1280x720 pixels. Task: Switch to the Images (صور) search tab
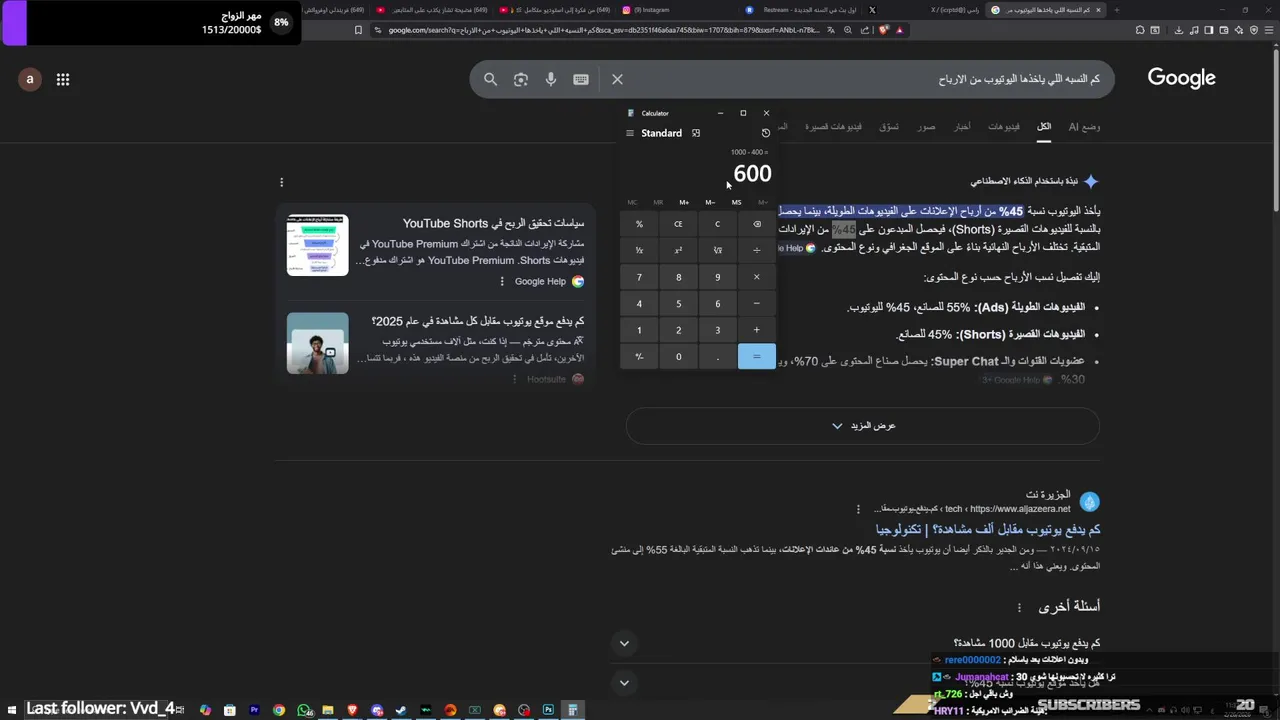click(x=927, y=127)
